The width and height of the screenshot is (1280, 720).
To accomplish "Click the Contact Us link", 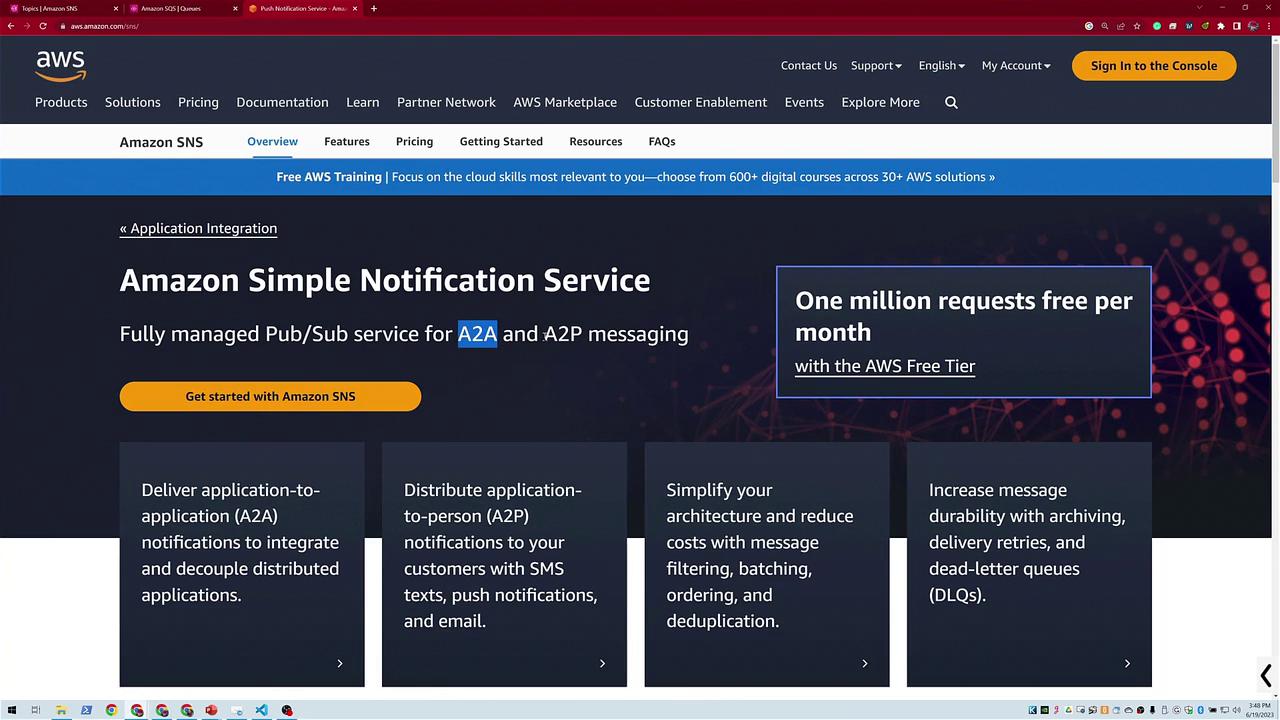I will tap(809, 66).
